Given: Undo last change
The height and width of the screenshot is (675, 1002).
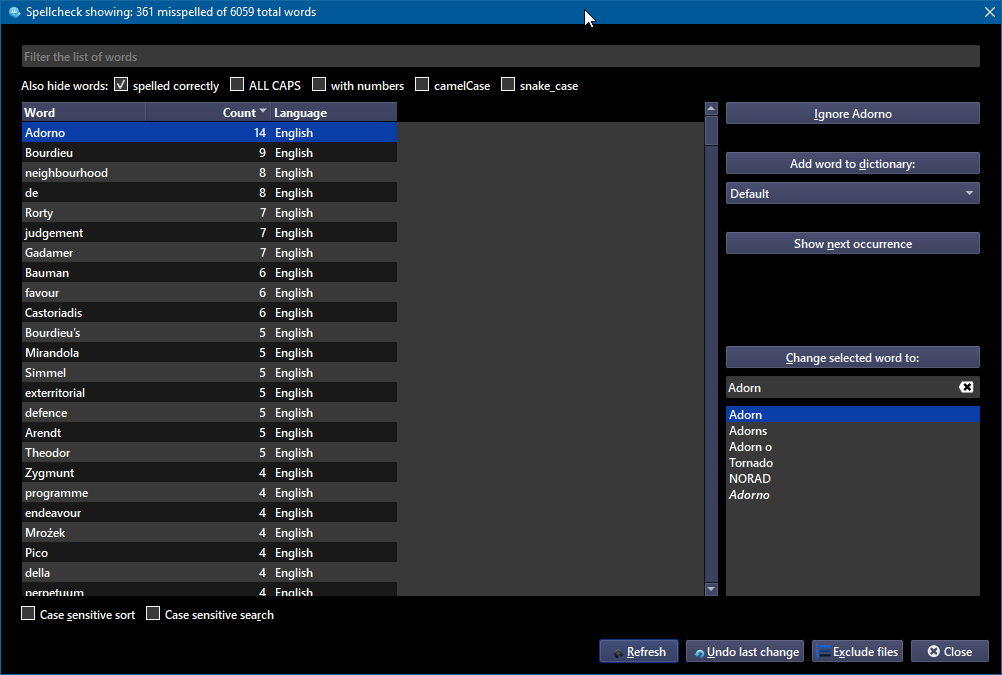Looking at the screenshot, I should [x=745, y=651].
